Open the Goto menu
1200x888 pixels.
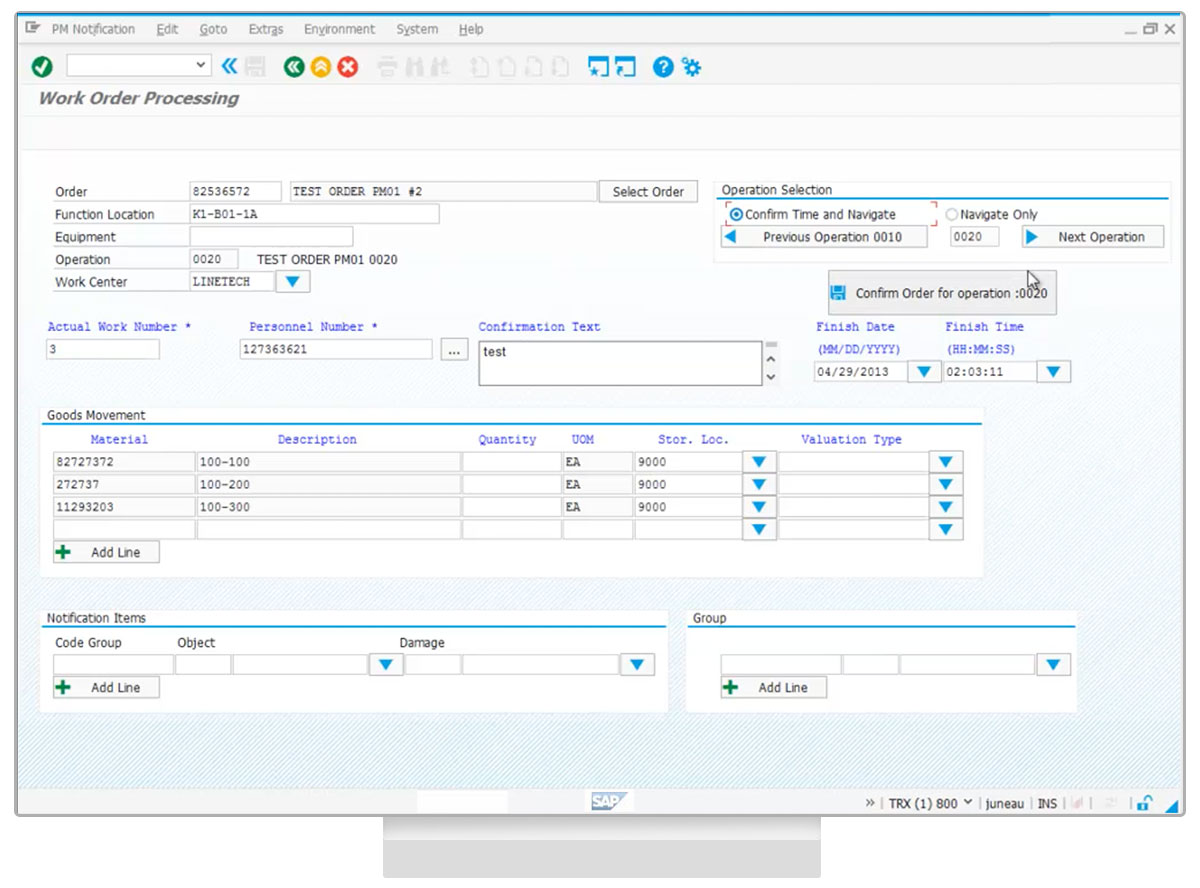(x=213, y=30)
